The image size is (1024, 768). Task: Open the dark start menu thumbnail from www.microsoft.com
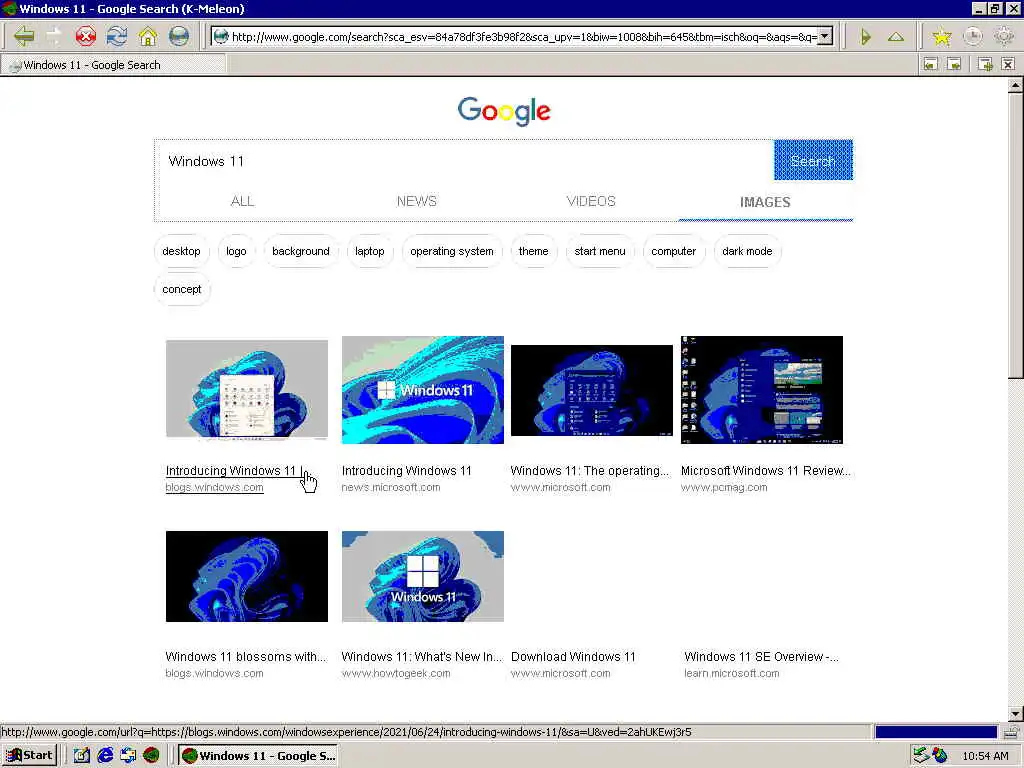592,390
